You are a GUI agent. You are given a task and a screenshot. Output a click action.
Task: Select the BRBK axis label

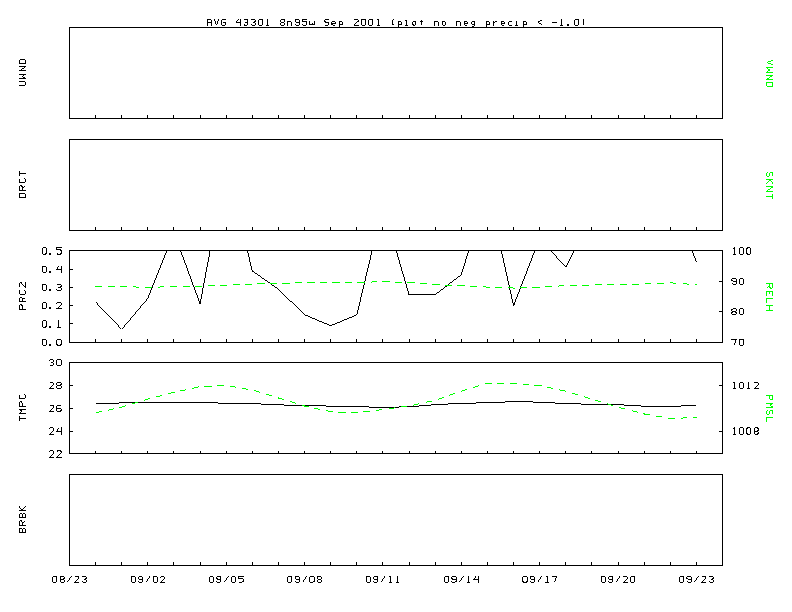[23, 520]
